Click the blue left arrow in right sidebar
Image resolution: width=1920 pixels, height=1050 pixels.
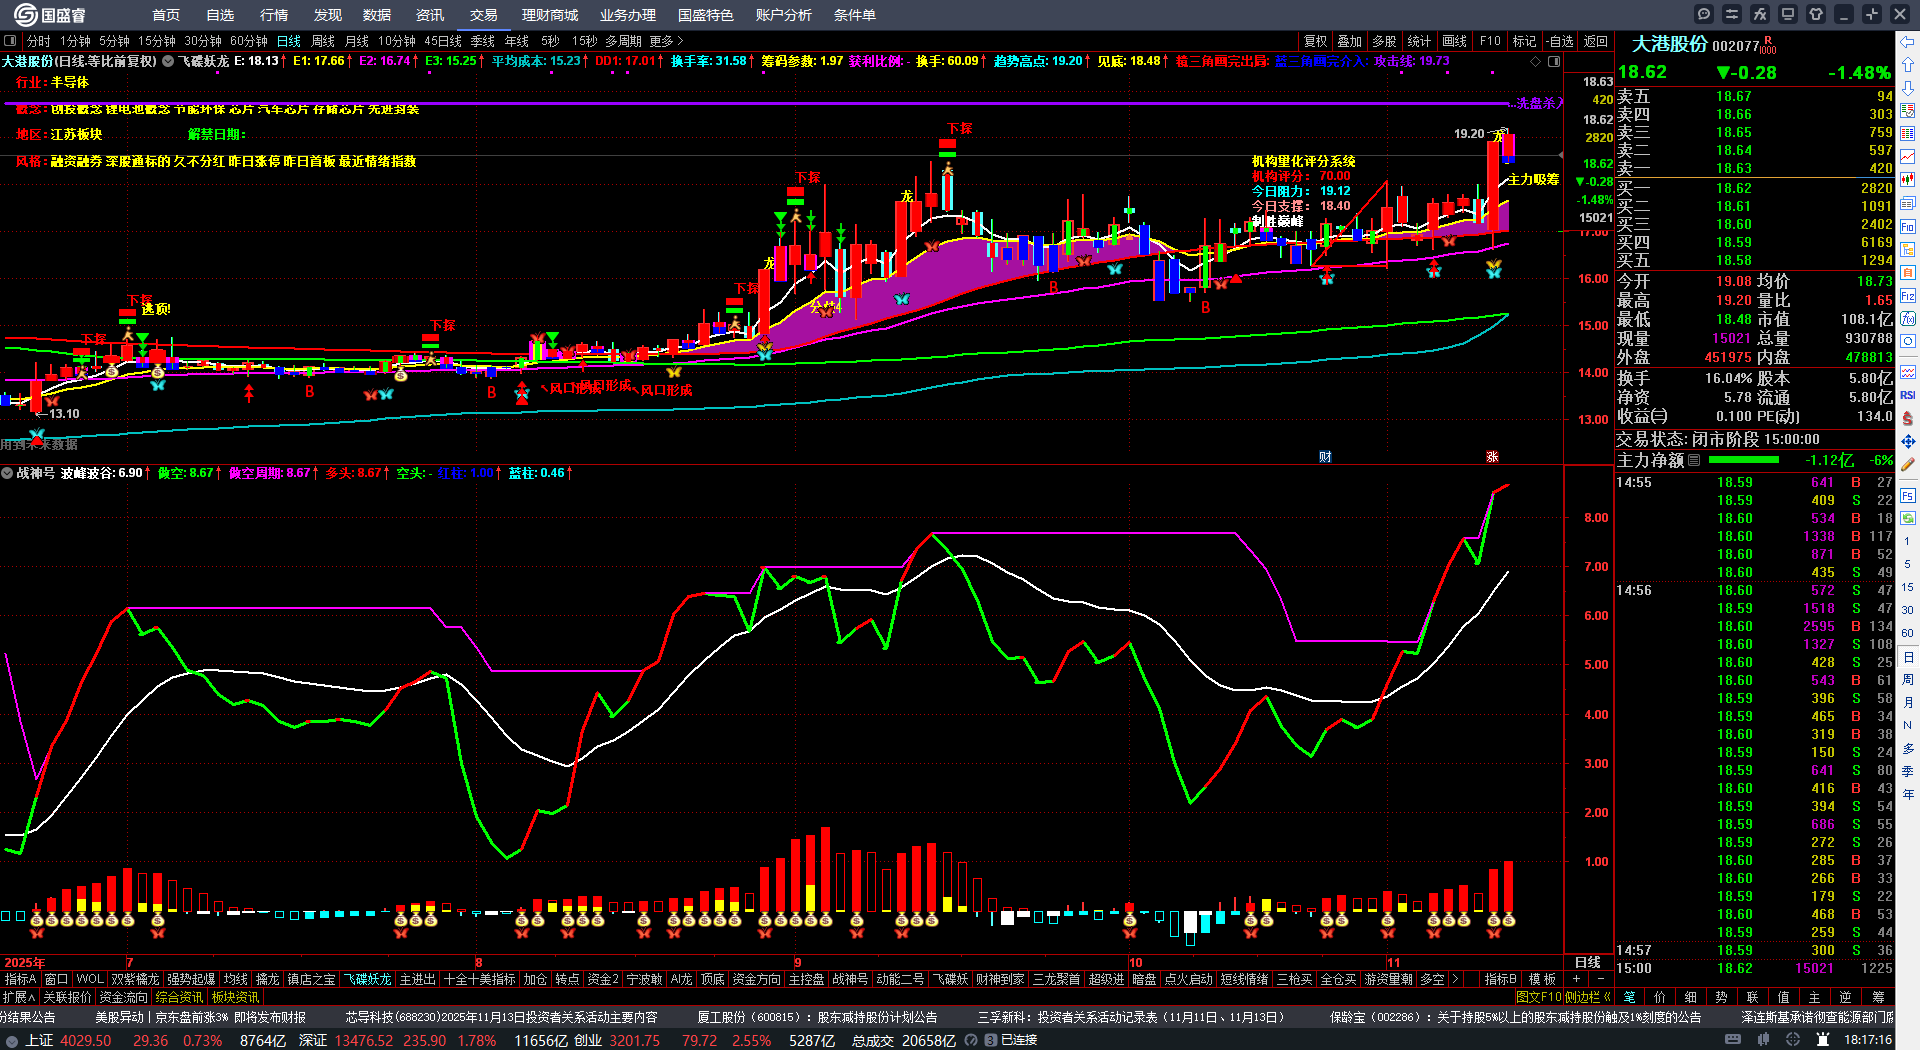point(1908,42)
